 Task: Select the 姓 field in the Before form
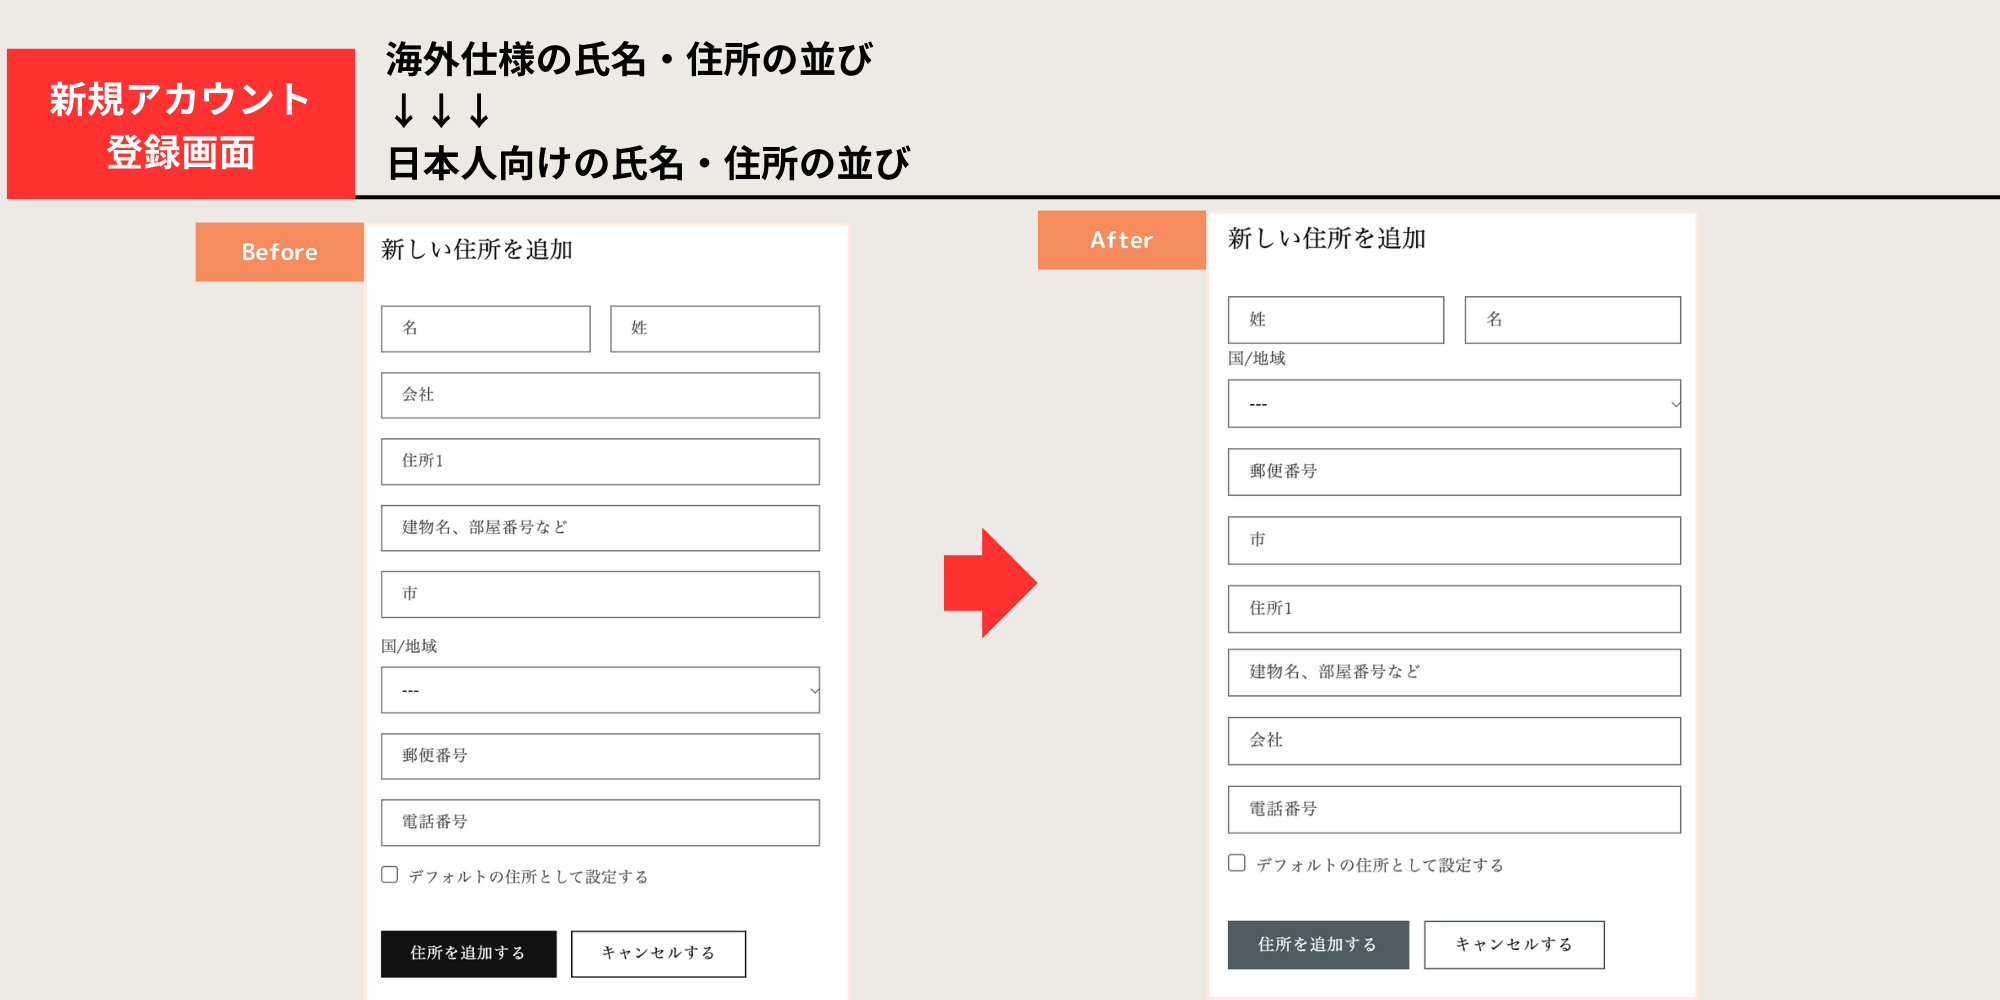point(713,328)
